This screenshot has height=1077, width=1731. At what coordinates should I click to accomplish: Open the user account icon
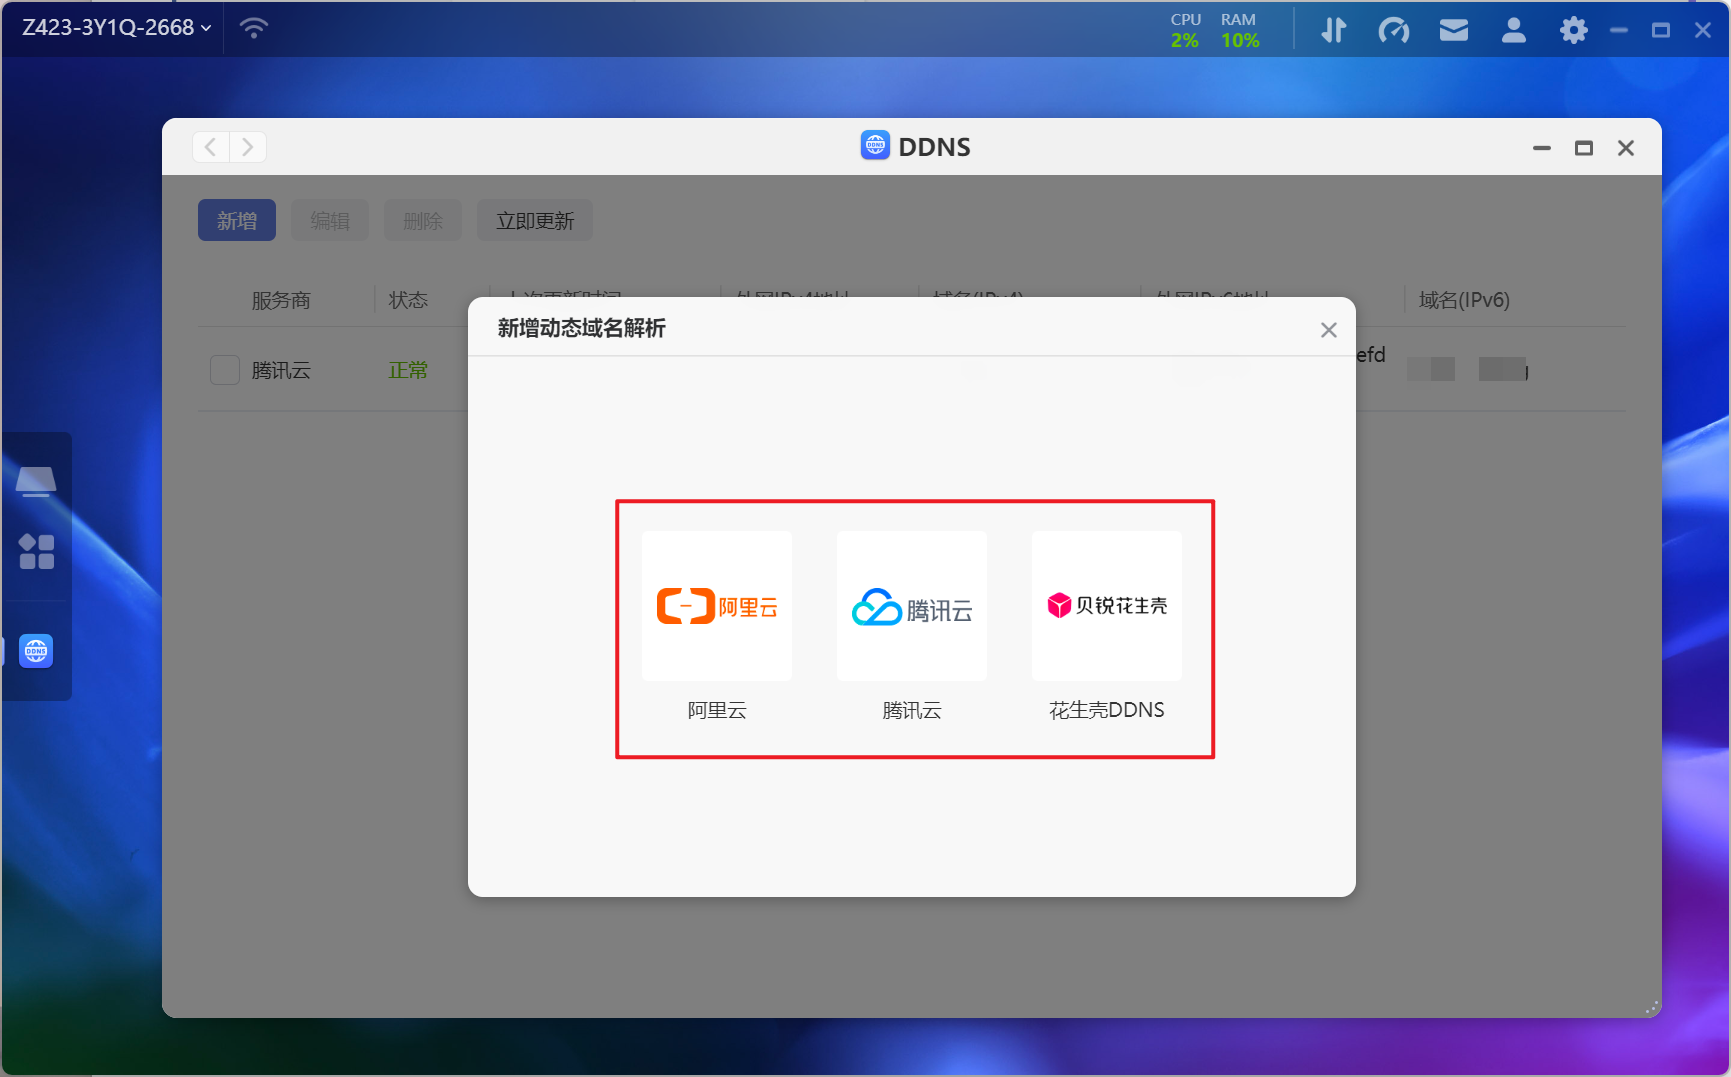[1514, 30]
